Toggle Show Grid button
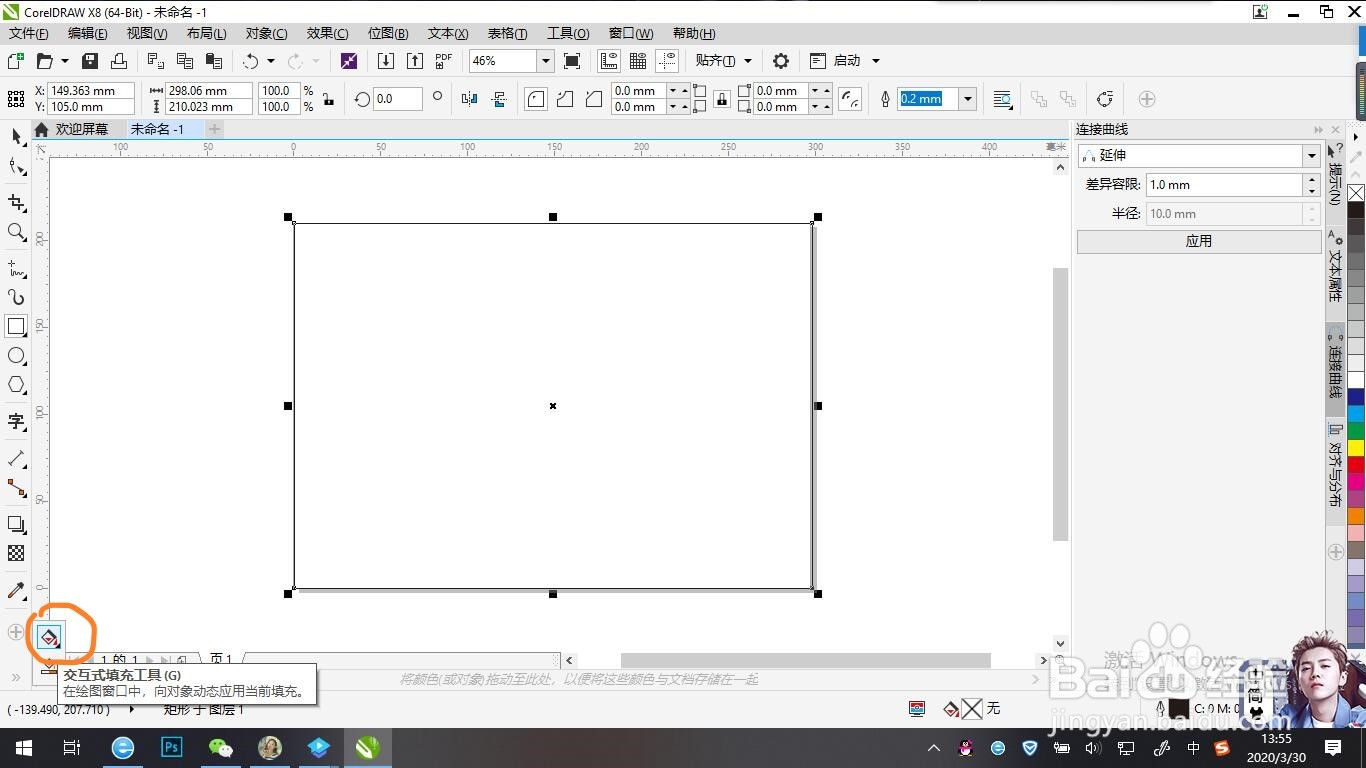 (x=637, y=61)
